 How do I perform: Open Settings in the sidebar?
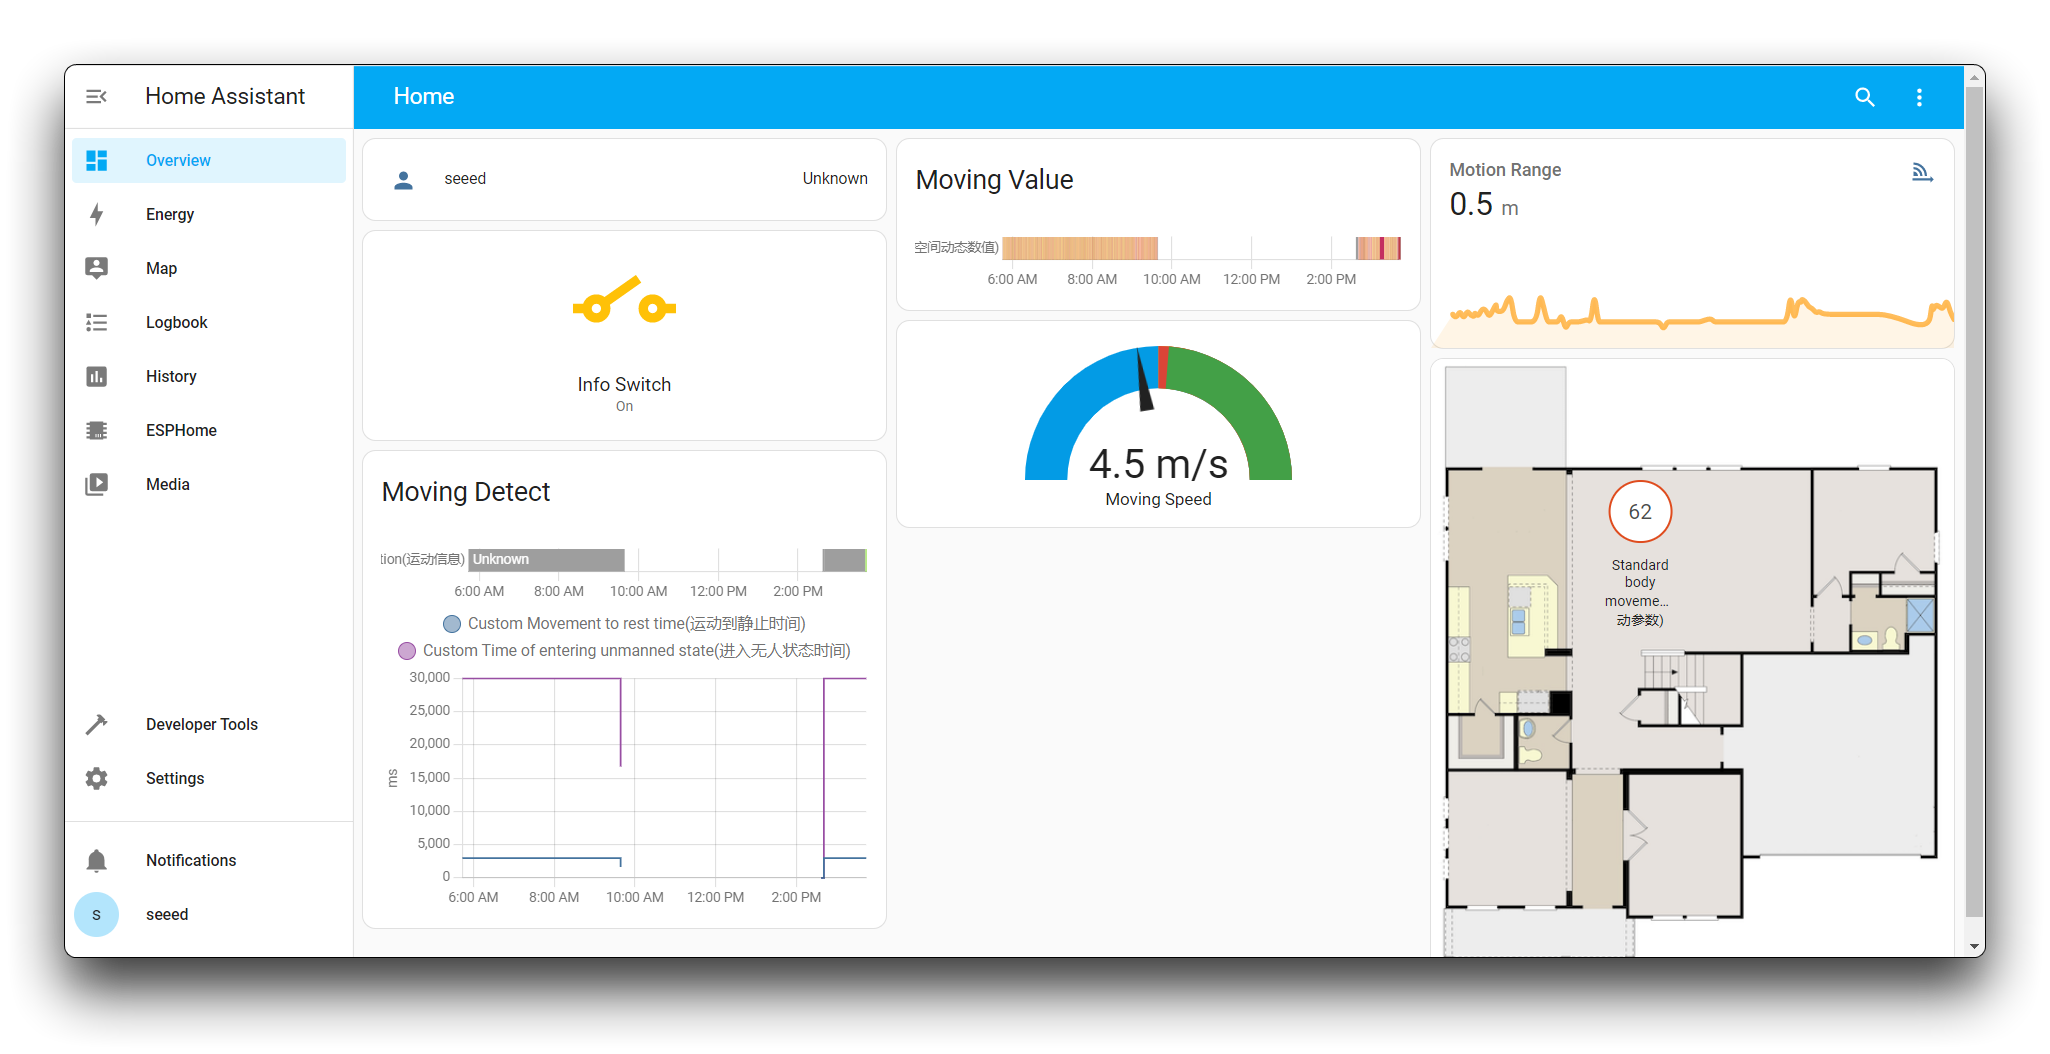(174, 778)
